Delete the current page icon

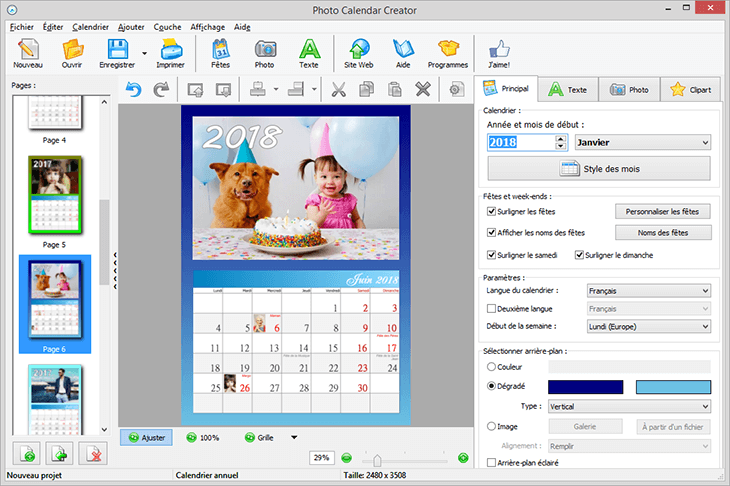[94, 453]
